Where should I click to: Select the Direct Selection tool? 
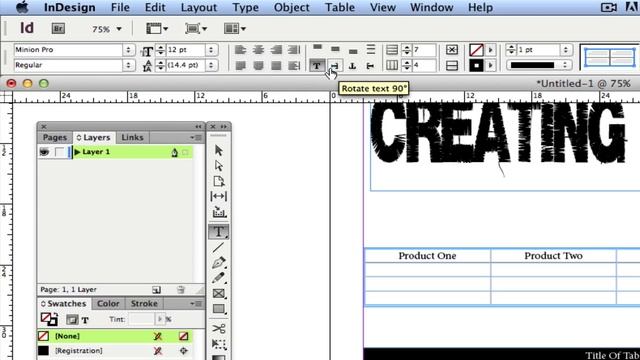coord(218,166)
